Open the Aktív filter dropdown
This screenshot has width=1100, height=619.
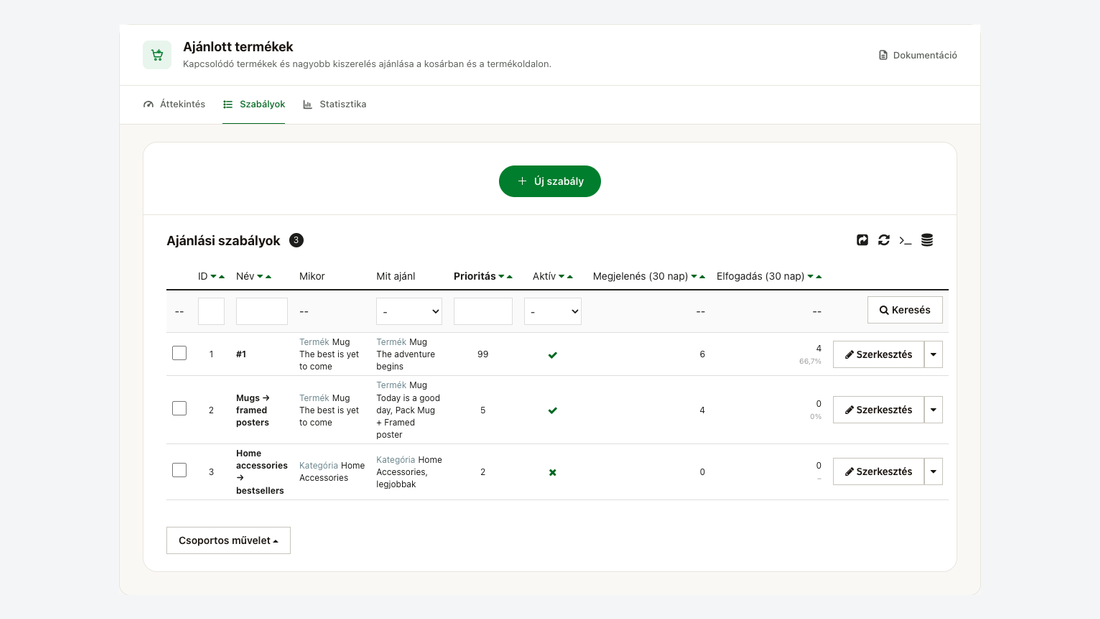click(x=553, y=311)
